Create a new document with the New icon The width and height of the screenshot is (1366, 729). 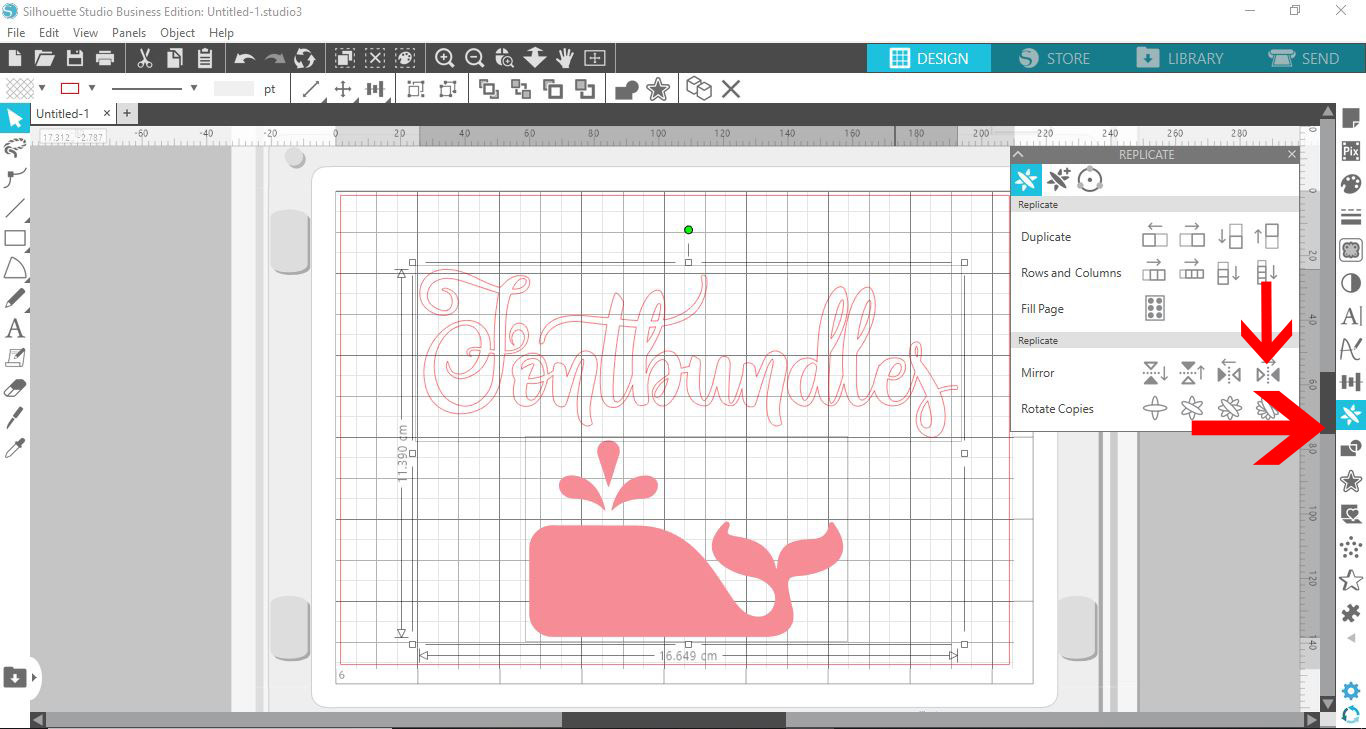tap(15, 58)
